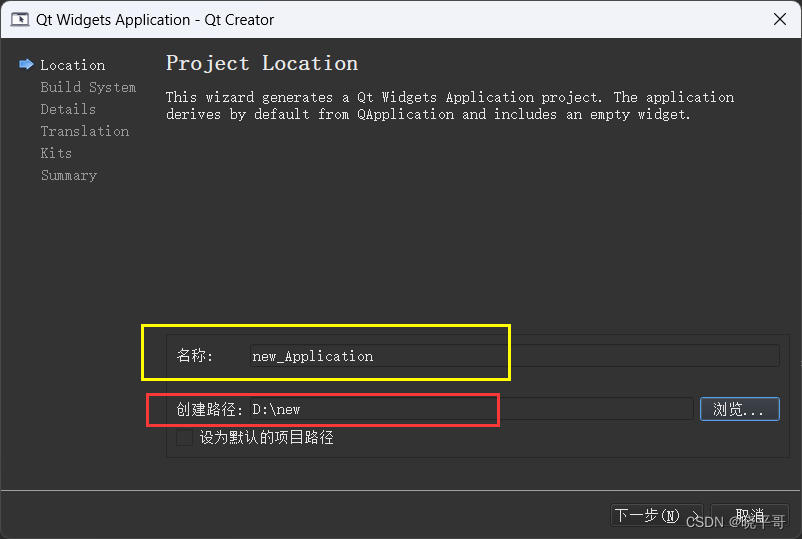Click the 名称: label
The image size is (802, 539).
pyautogui.click(x=194, y=355)
